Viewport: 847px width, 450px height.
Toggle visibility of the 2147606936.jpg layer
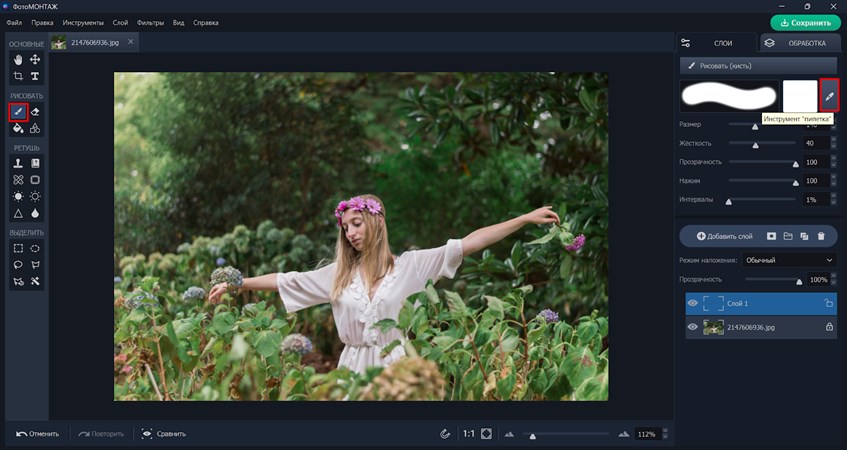coord(693,327)
